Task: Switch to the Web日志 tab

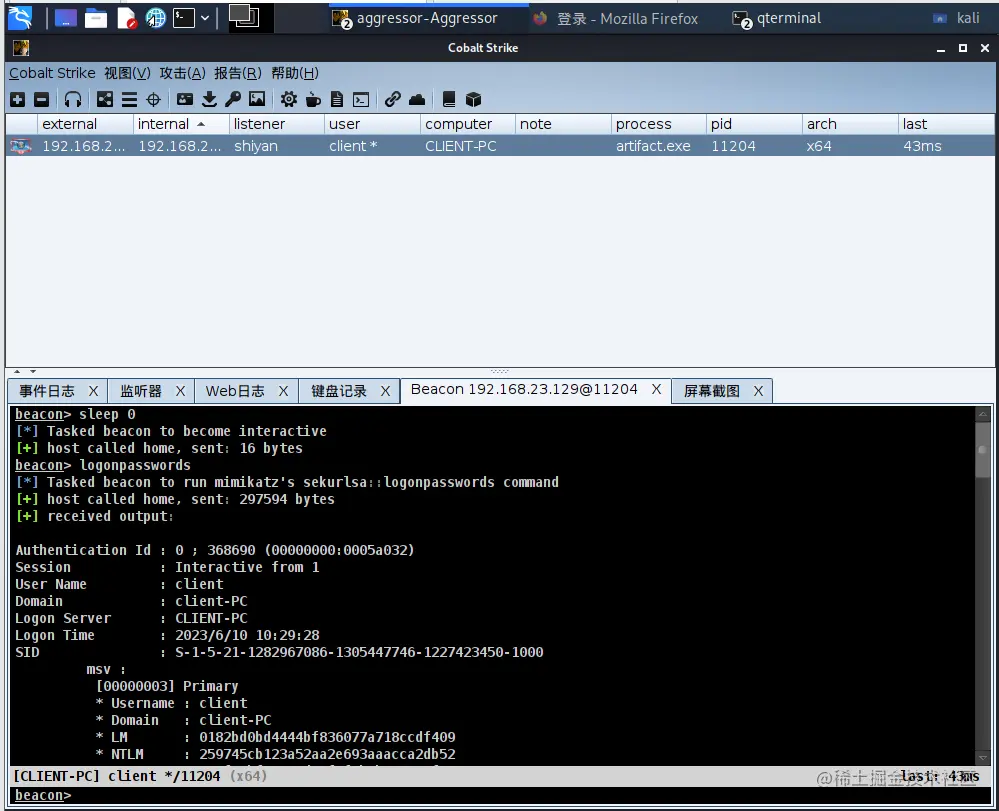Action: tap(234, 391)
